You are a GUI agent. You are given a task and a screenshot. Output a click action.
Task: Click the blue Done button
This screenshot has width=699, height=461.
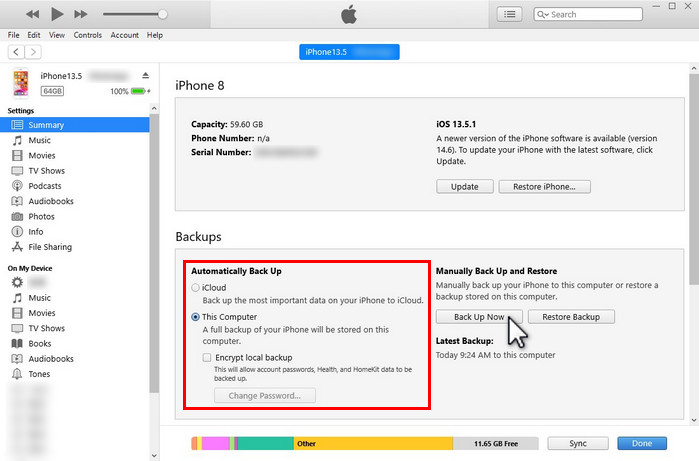pos(642,443)
